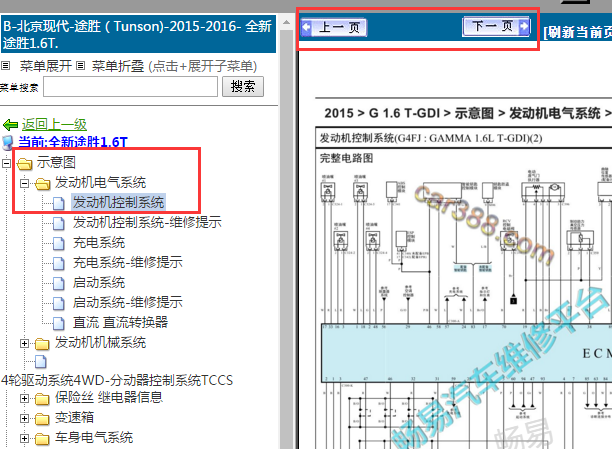Viewport: 612px width, 449px height.
Task: Click the 变速箱 folder label
Action: point(74,418)
